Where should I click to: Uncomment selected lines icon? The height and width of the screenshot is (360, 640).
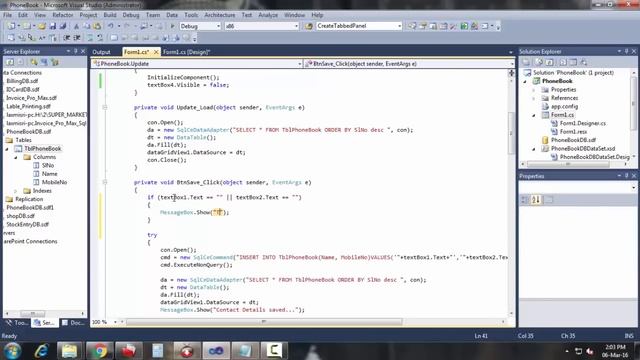100,38
